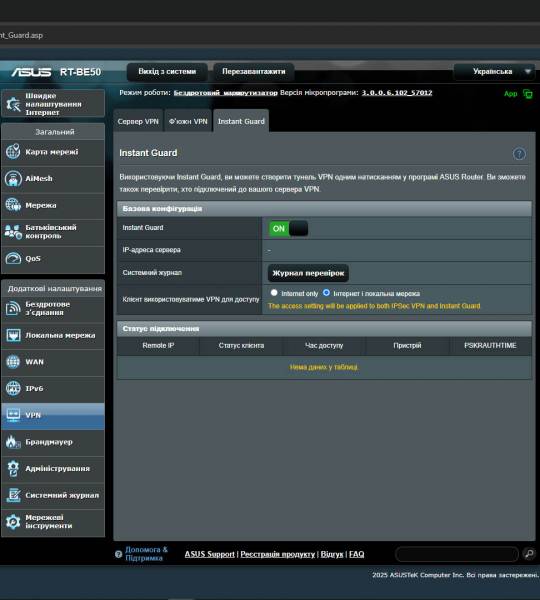The image size is (540, 600).
Task: Click the Час доступу column header
Action: (324, 346)
